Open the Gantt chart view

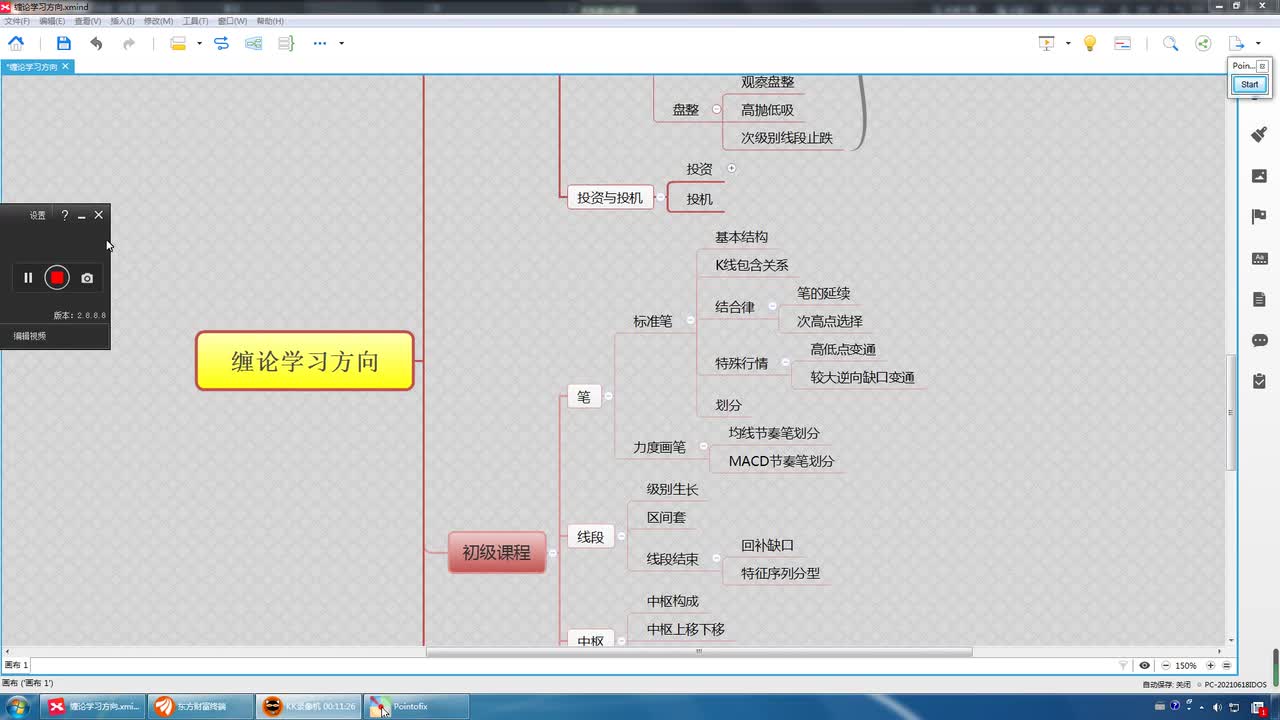pos(1122,43)
